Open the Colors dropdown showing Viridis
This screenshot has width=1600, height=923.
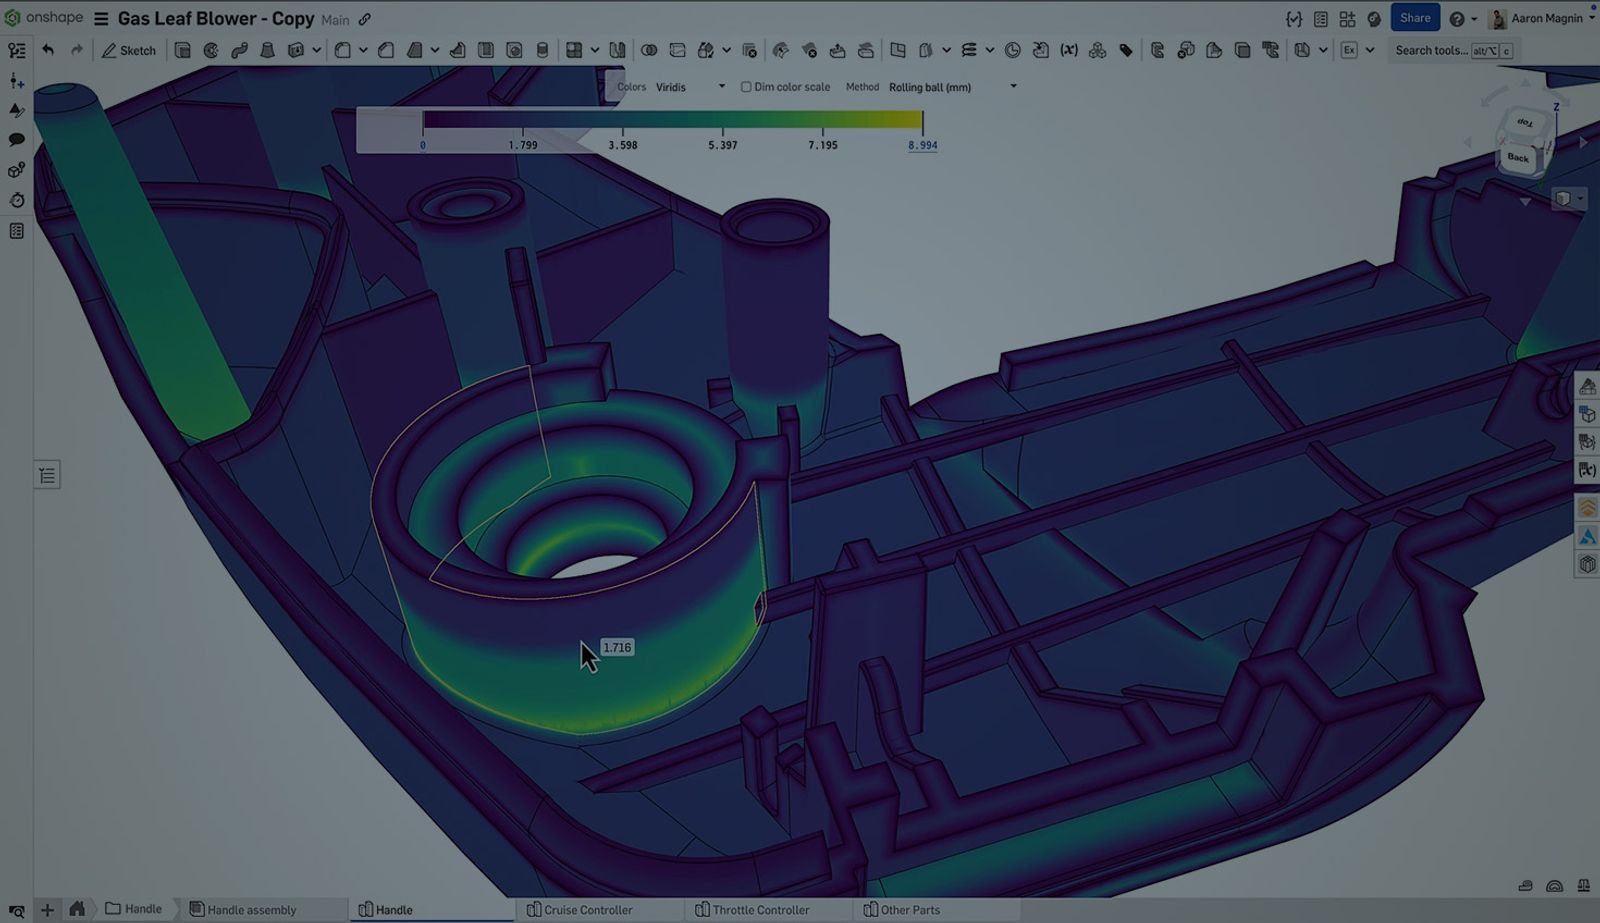690,87
